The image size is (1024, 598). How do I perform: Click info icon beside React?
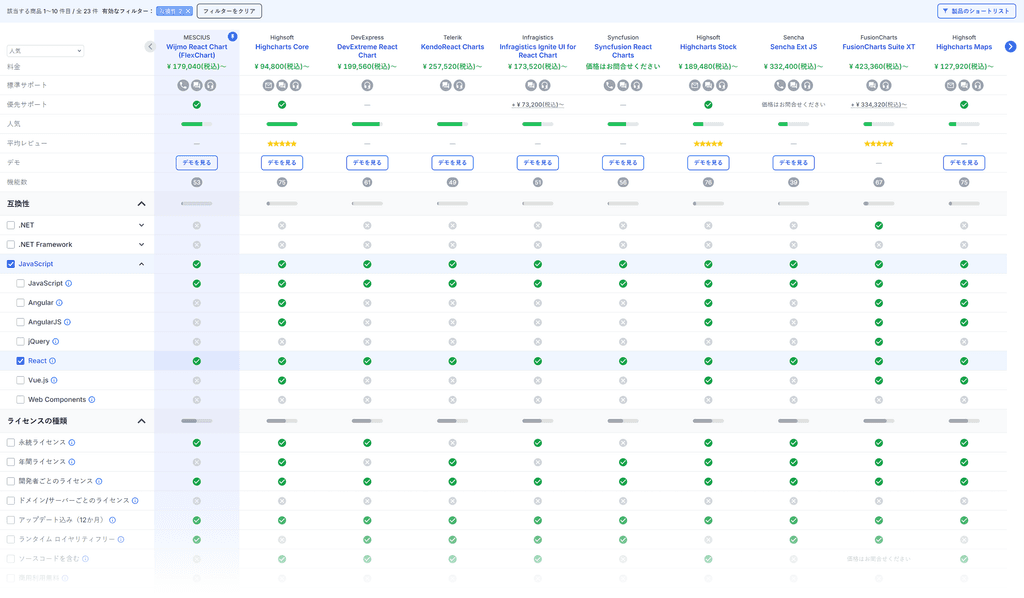(52, 361)
